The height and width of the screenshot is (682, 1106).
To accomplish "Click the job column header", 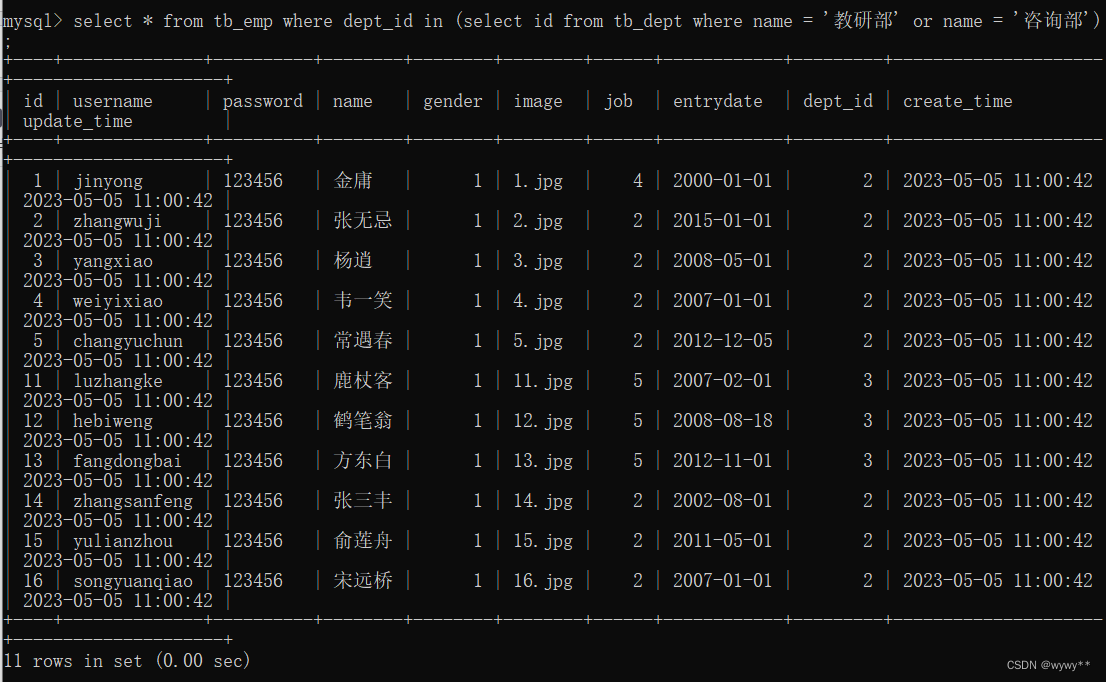I will click(x=618, y=102).
